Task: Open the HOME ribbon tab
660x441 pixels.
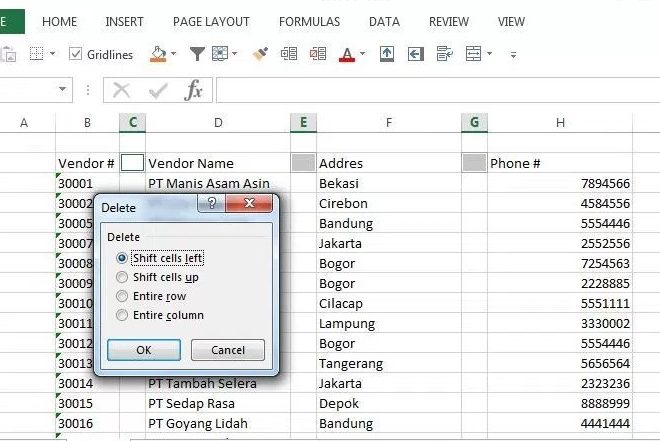Action: pyautogui.click(x=59, y=22)
